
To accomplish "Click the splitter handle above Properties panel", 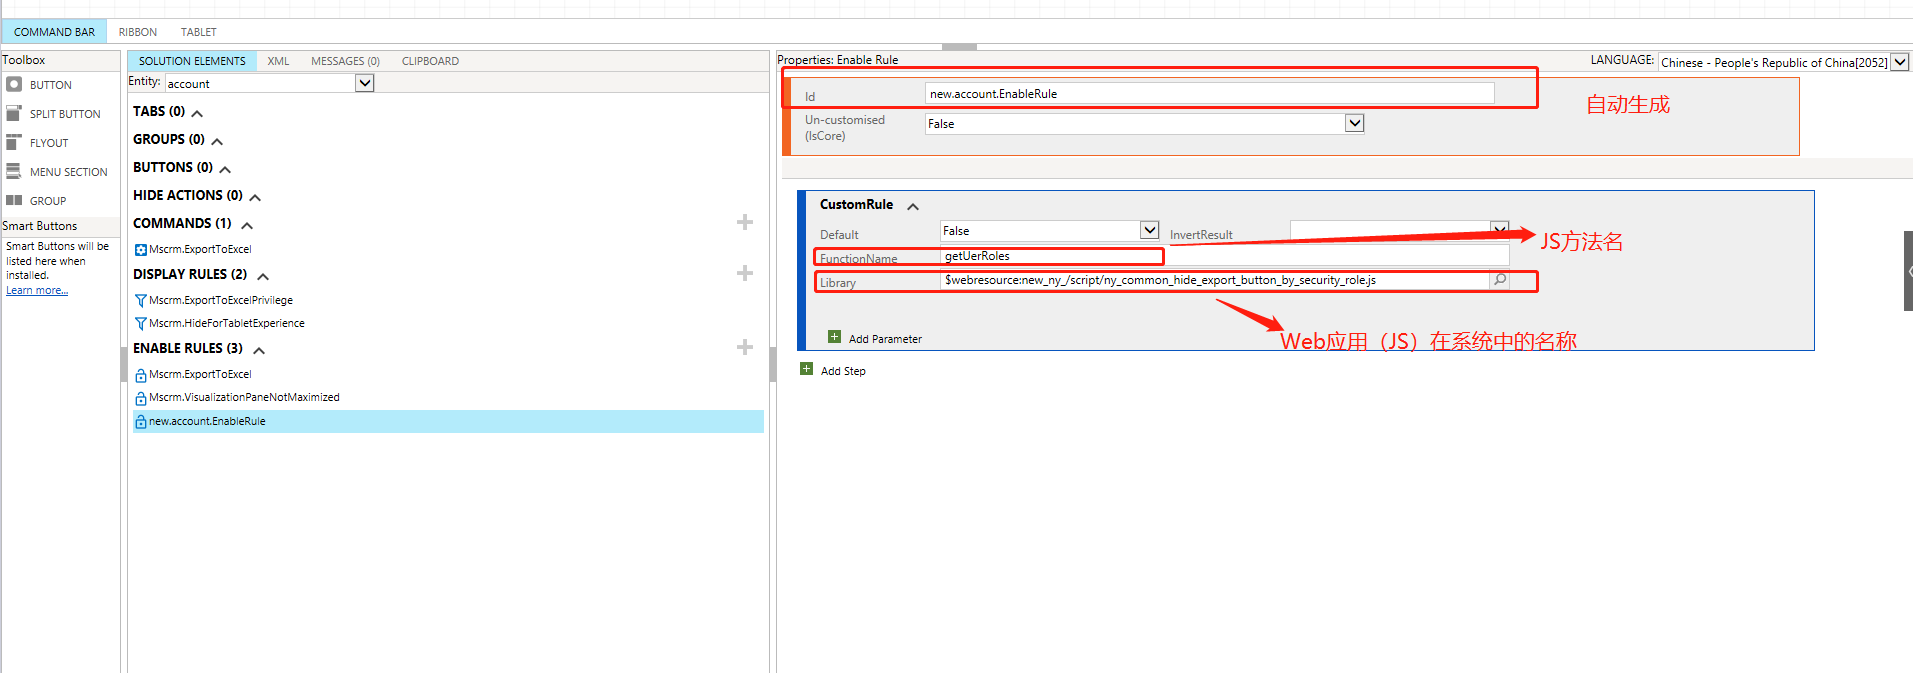I will coord(959,46).
